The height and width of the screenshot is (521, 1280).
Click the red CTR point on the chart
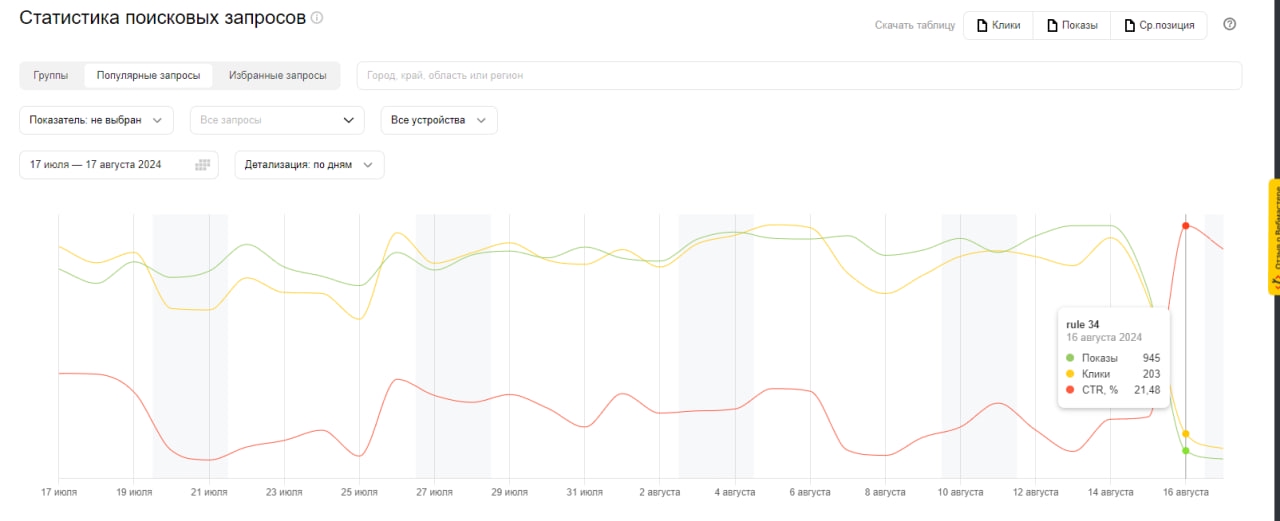[1186, 225]
